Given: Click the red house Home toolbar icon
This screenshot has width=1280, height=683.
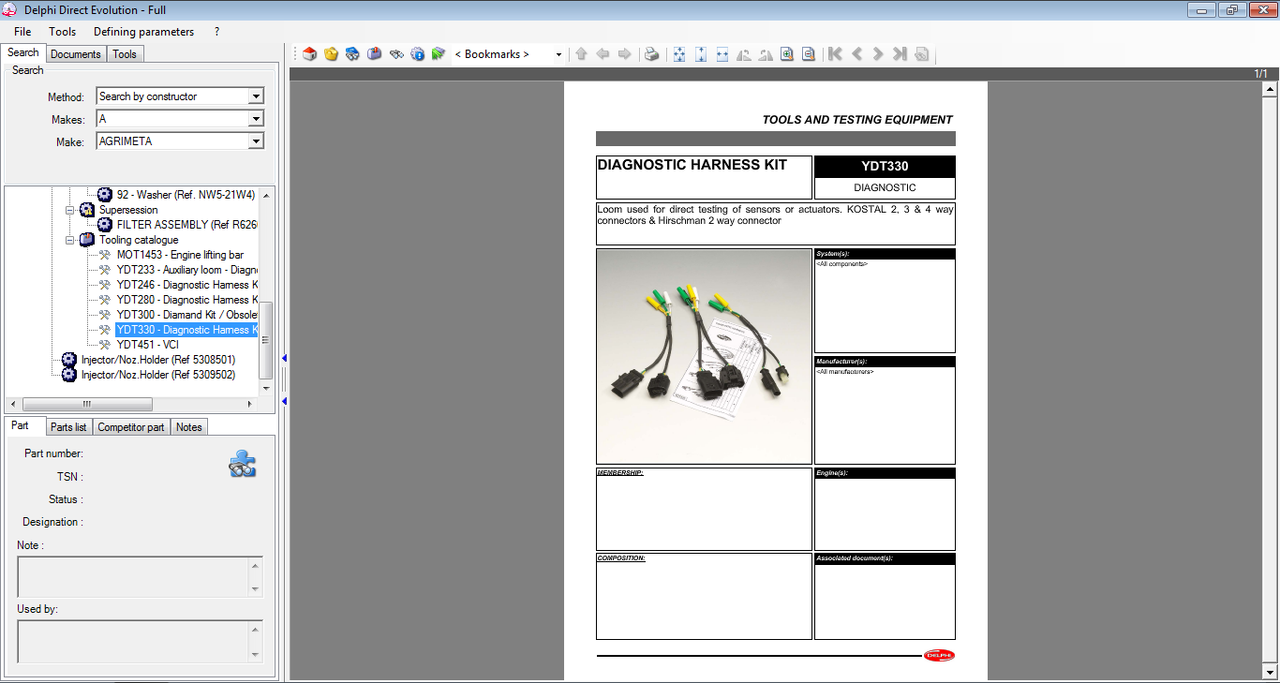Looking at the screenshot, I should click(310, 54).
